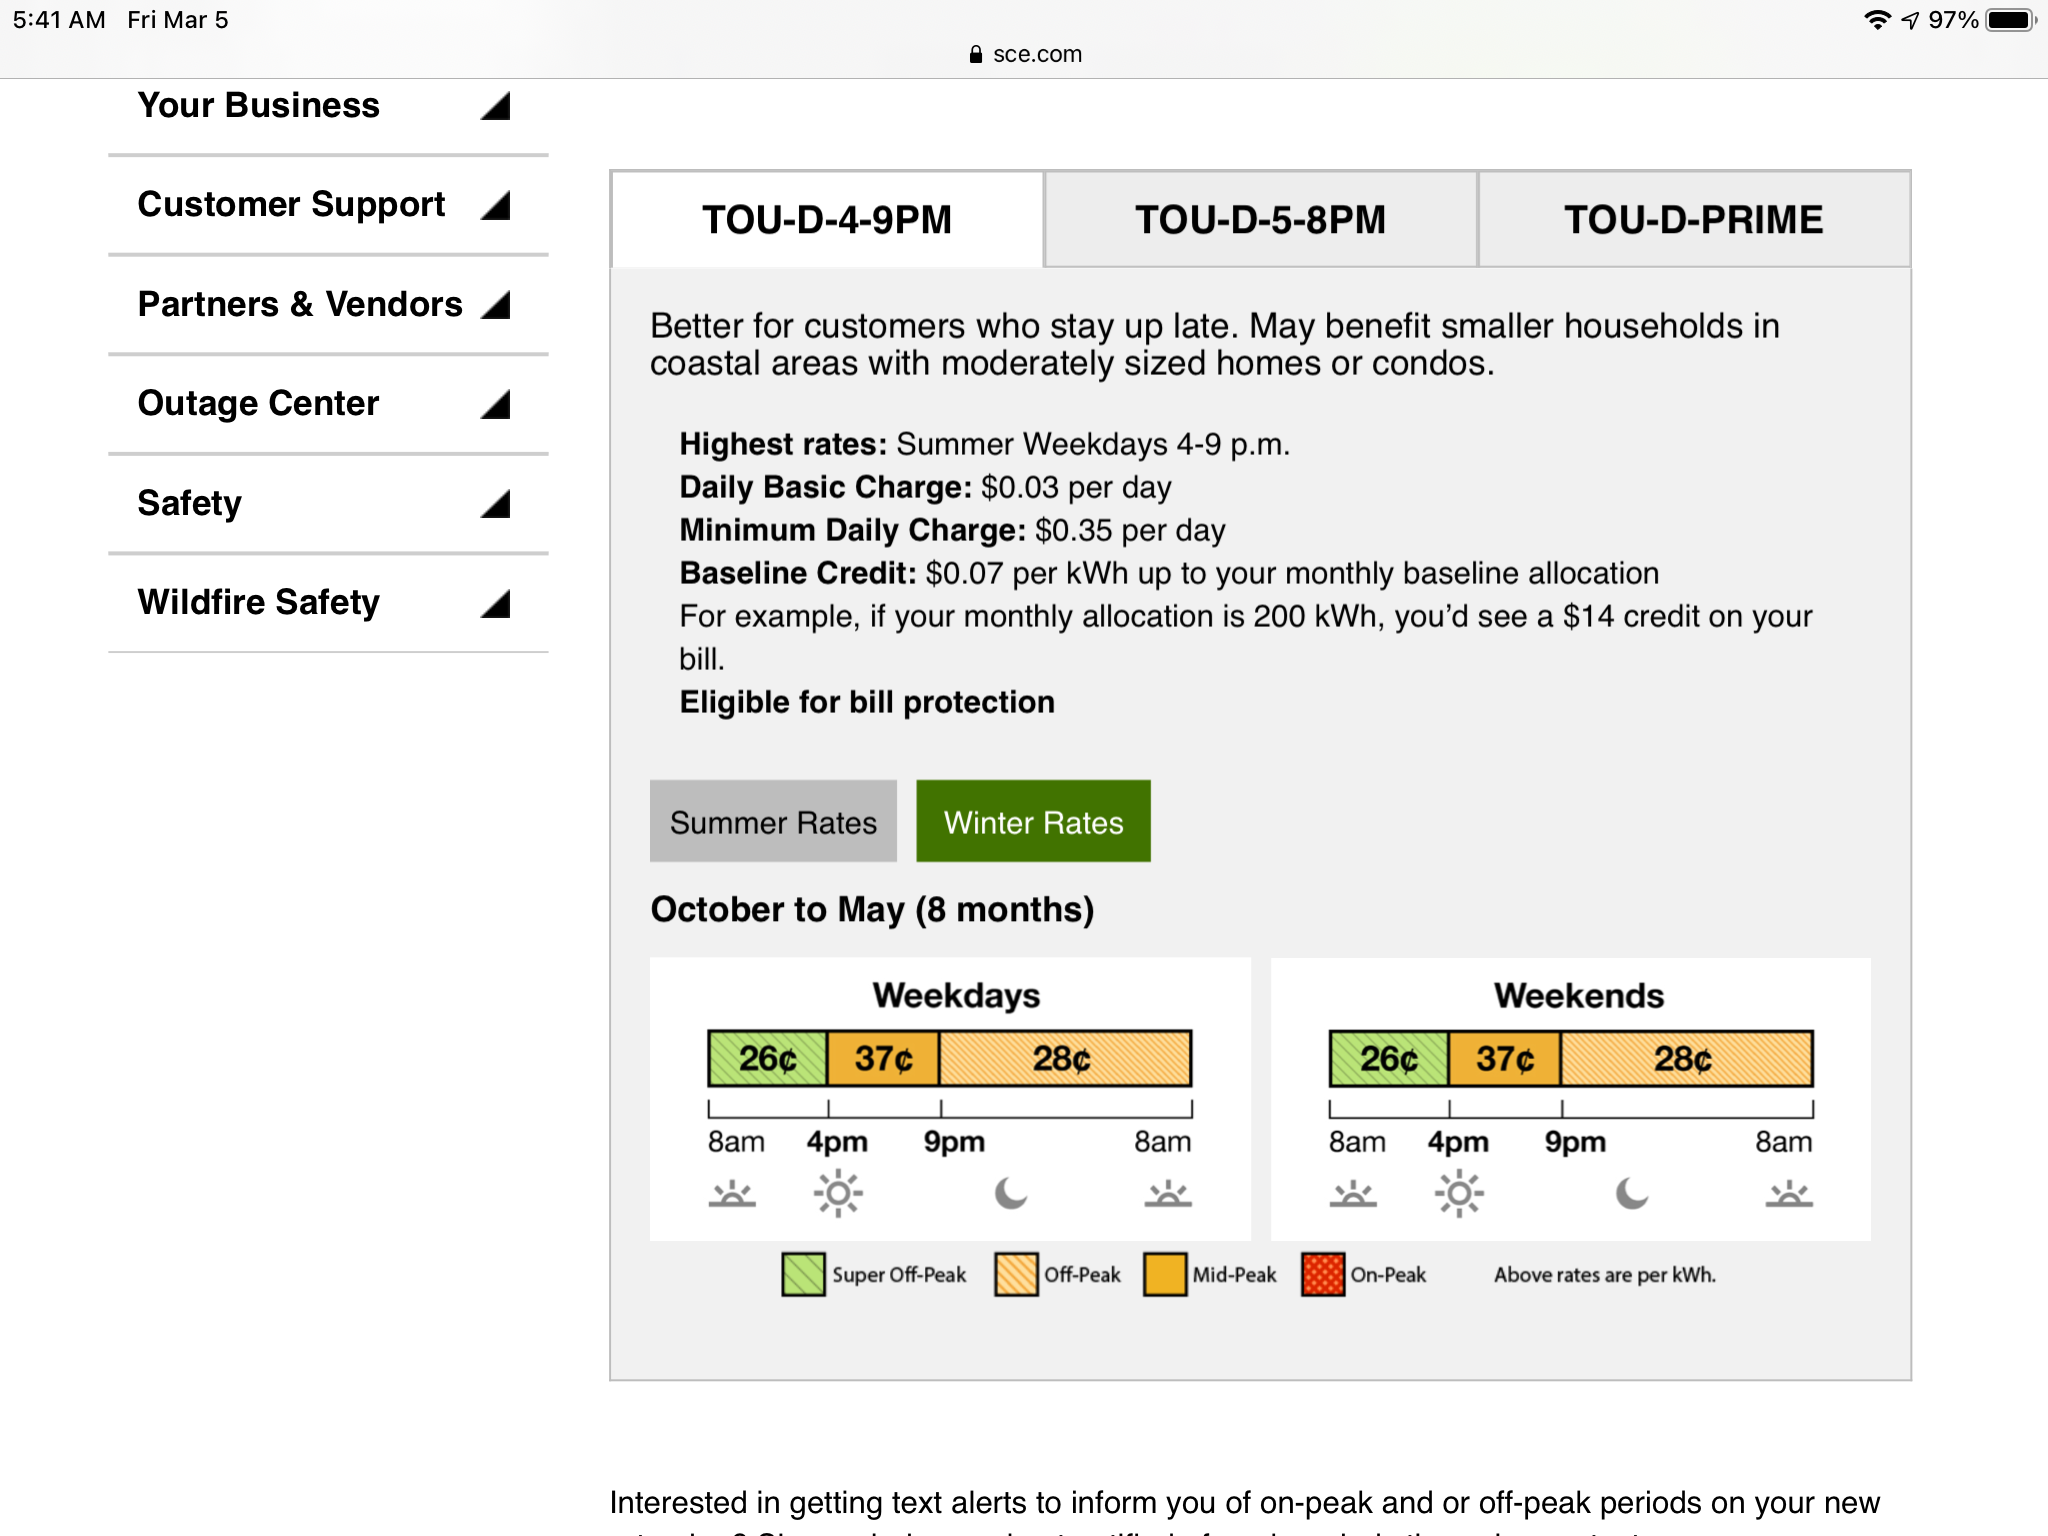Click the red On-Peak legend swatch

[1323, 1275]
